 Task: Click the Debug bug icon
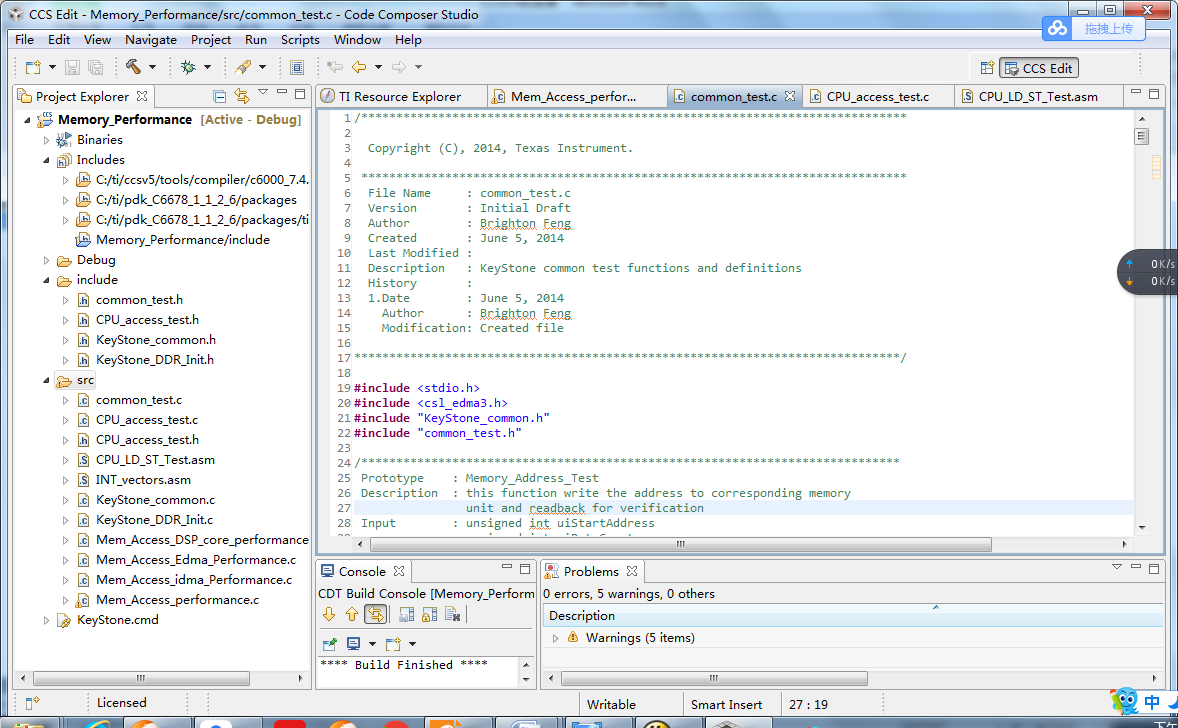(188, 68)
